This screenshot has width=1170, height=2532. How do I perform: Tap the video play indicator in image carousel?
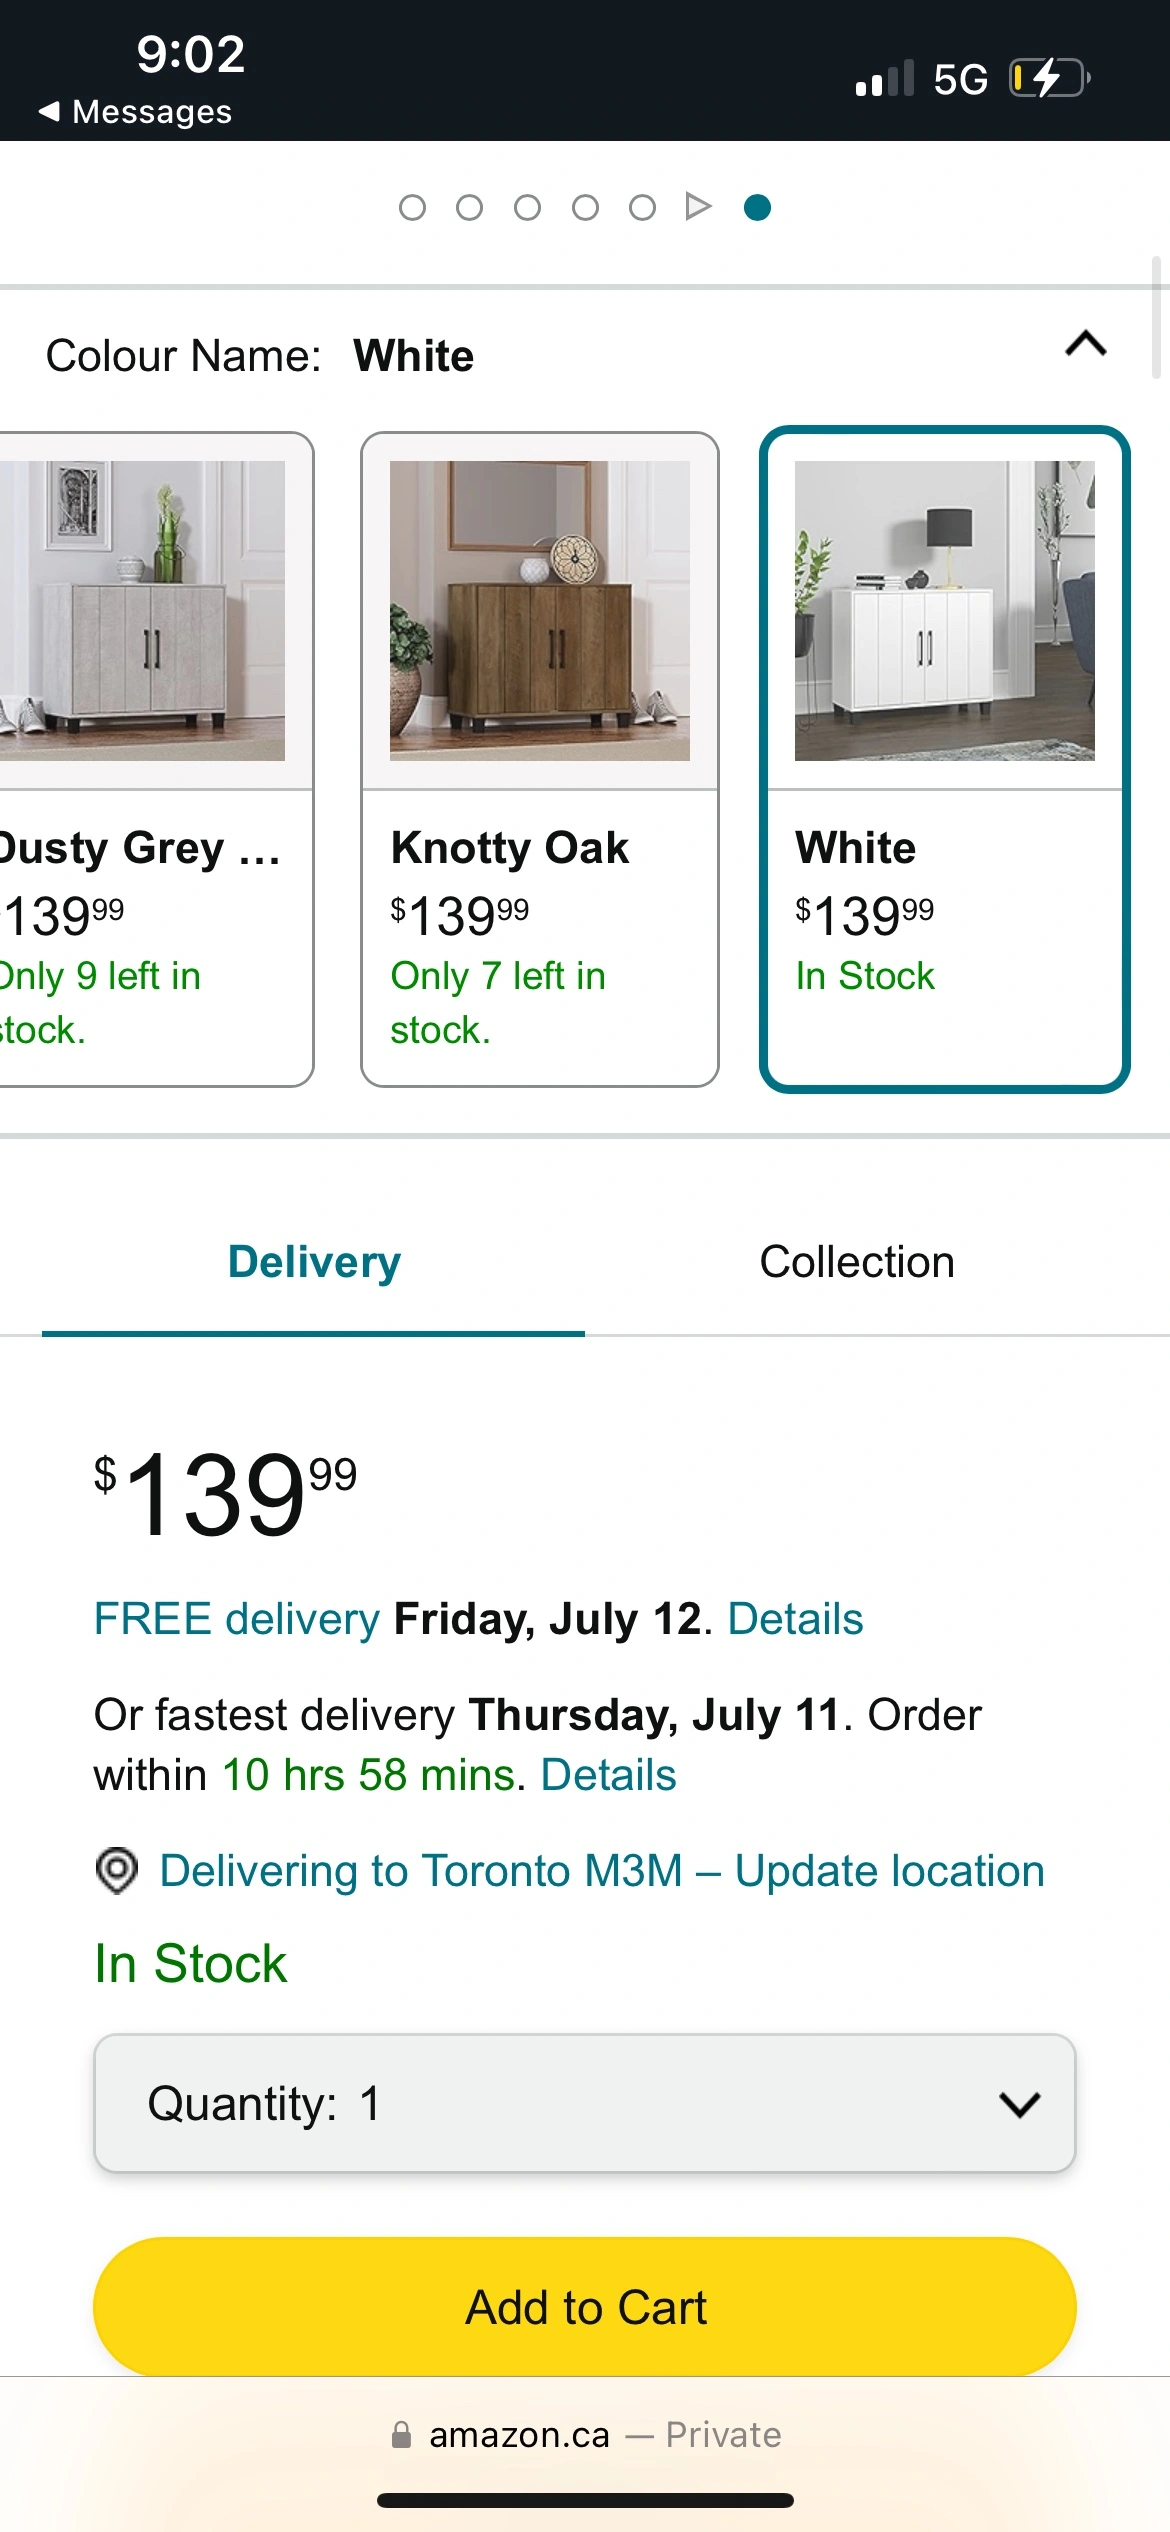click(698, 207)
